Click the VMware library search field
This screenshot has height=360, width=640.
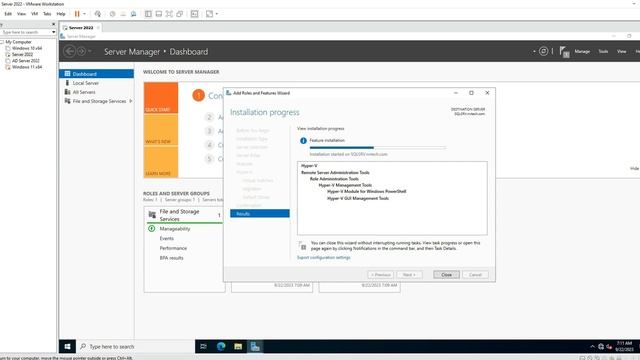(25, 32)
